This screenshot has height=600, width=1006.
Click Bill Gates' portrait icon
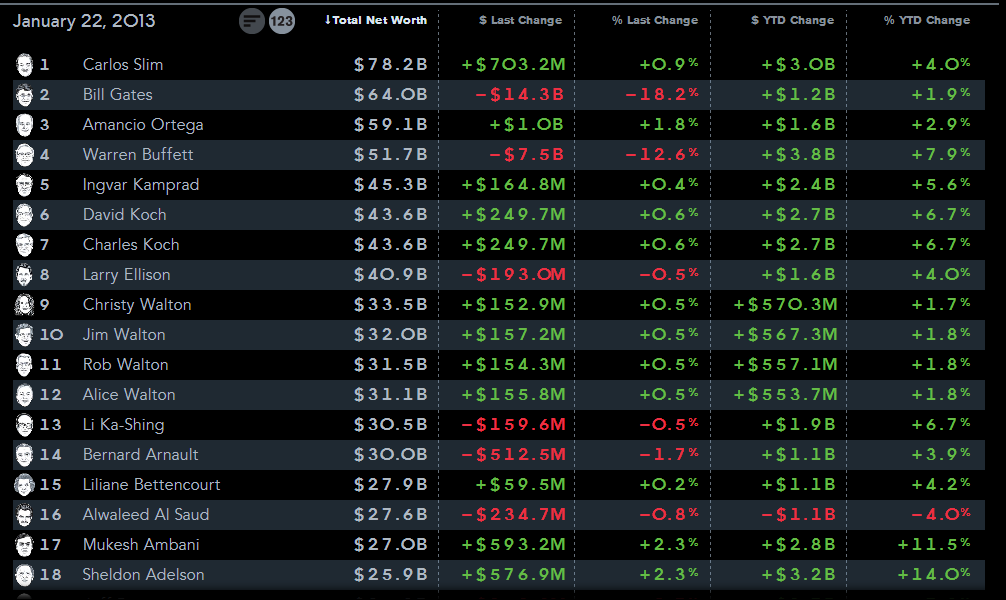click(24, 95)
